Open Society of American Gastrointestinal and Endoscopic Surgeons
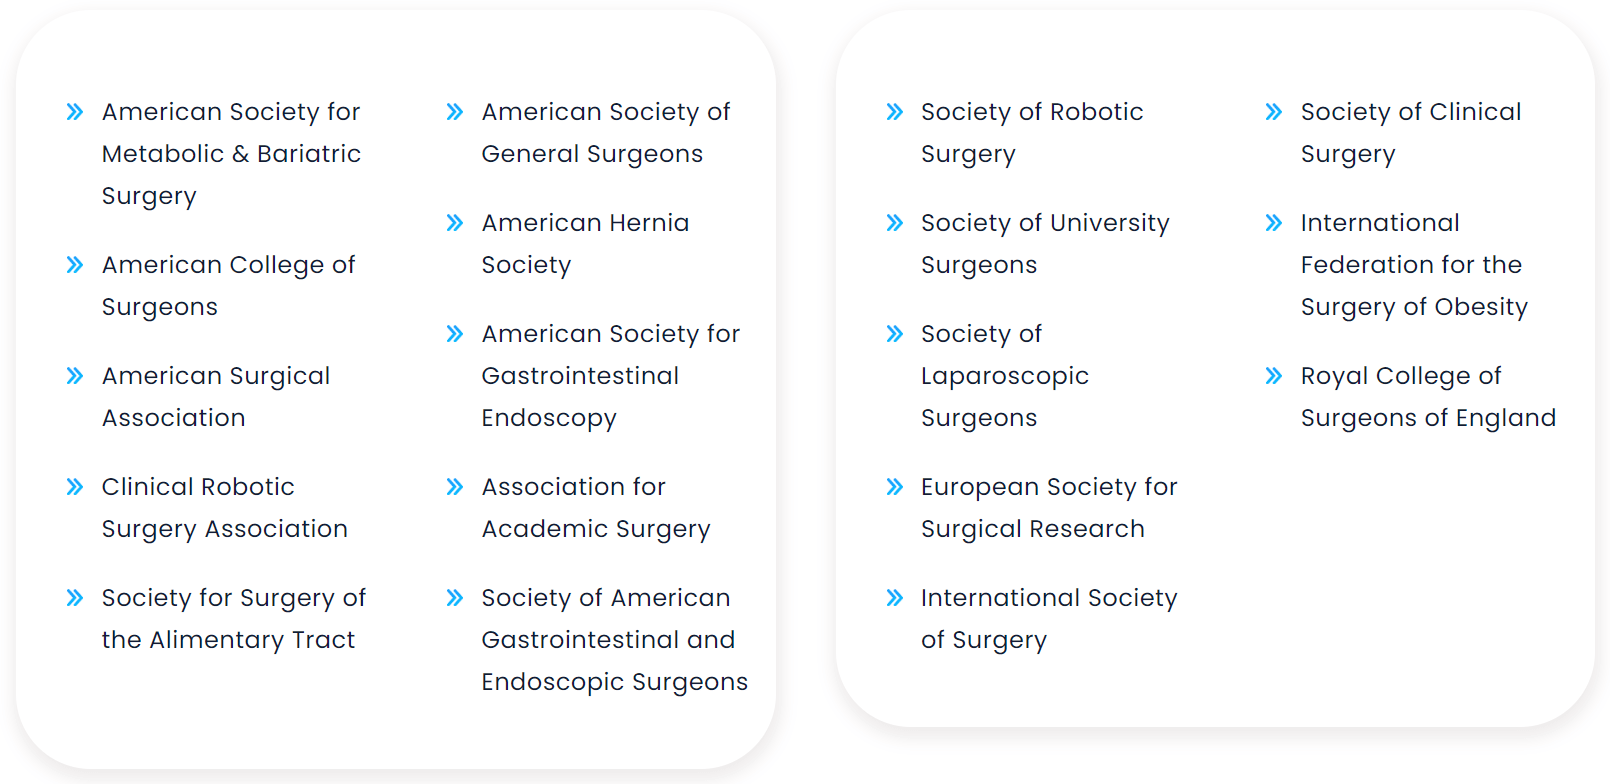Viewport: 1610px width, 784px height. point(613,640)
